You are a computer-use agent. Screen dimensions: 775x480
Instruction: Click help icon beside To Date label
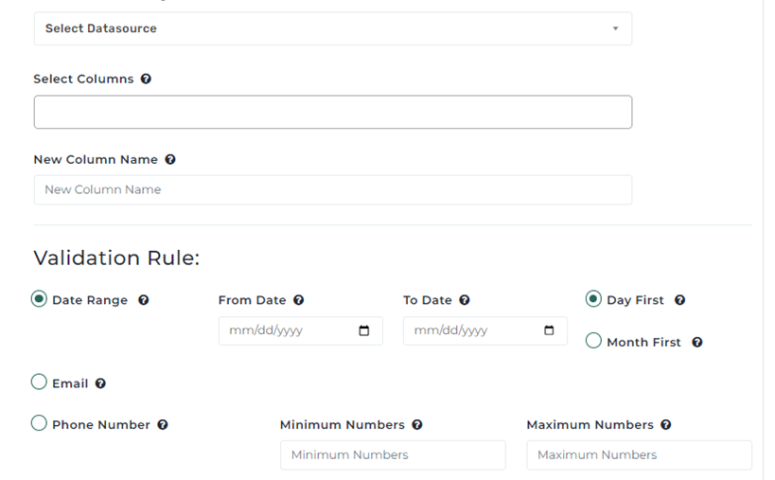click(465, 300)
